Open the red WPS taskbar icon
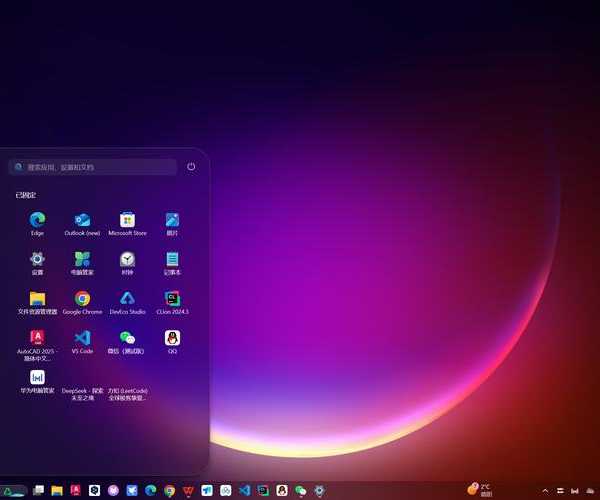Image resolution: width=600 pixels, height=500 pixels. 188,490
